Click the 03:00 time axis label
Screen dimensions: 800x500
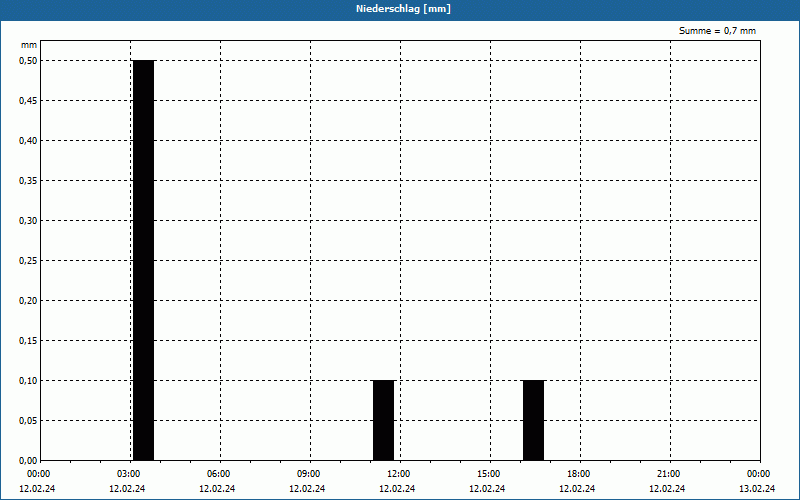pyautogui.click(x=131, y=474)
